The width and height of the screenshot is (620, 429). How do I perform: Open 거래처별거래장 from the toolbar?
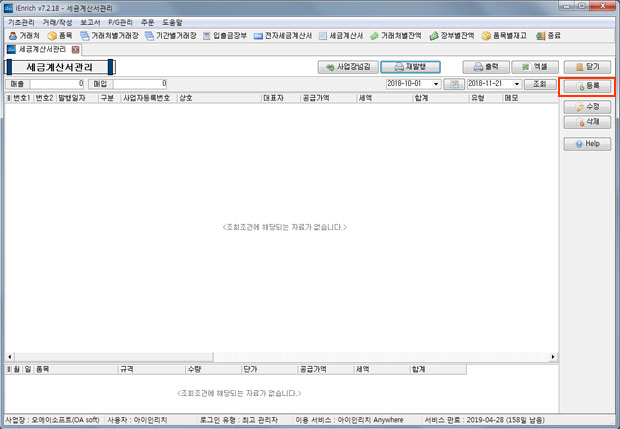tap(109, 35)
